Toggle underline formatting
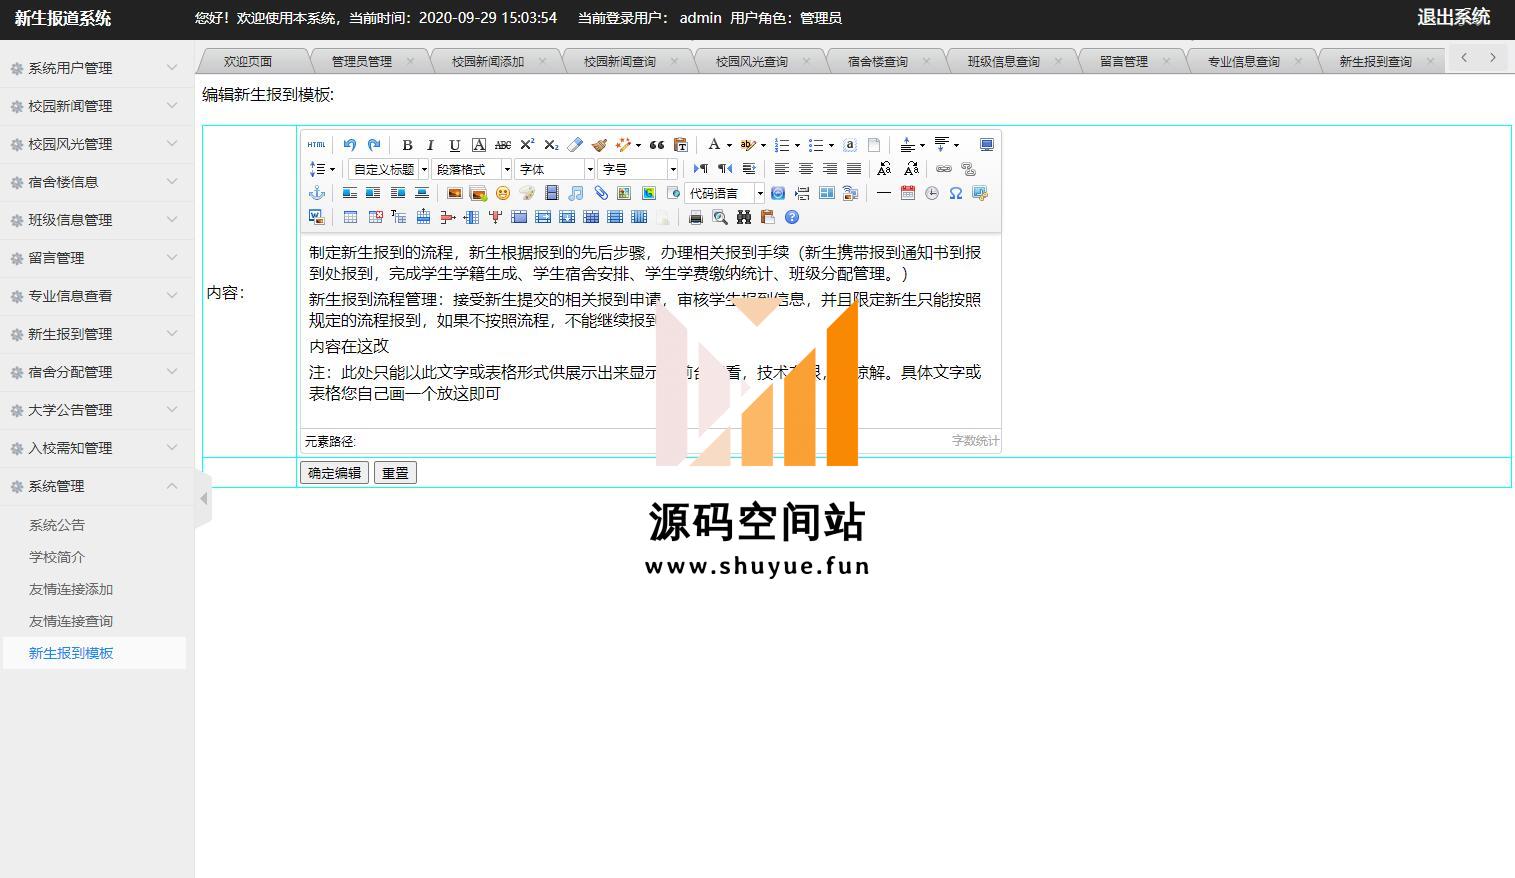Viewport: 1515px width, 878px height. click(x=455, y=145)
